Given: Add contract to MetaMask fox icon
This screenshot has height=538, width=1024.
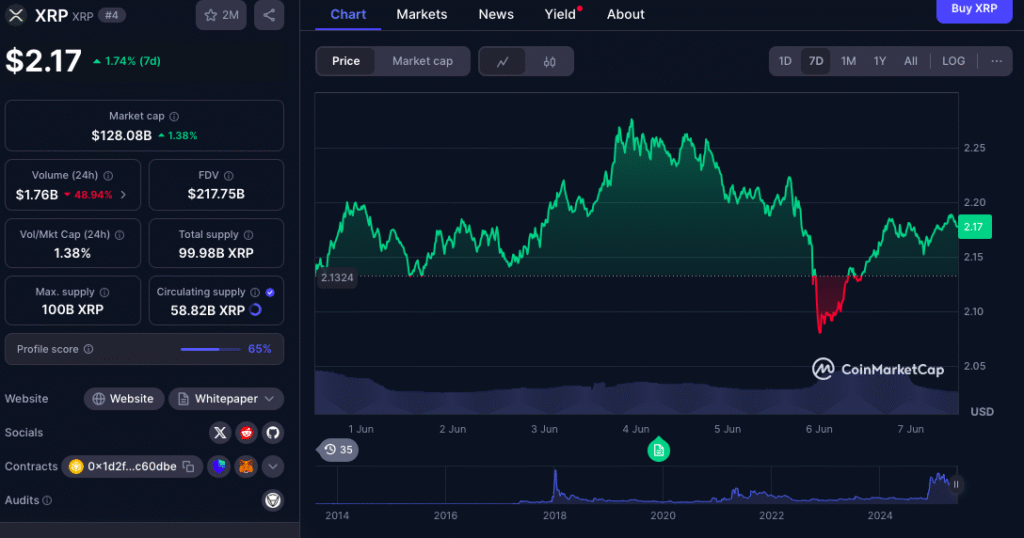Looking at the screenshot, I should tap(246, 466).
